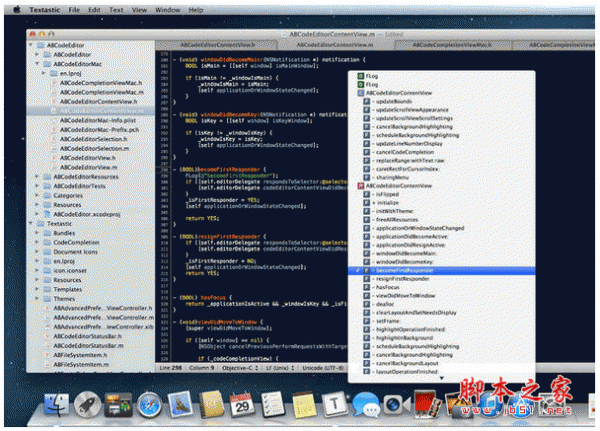Open the File menu
Viewport: 600px width, 431px height.
74,10
